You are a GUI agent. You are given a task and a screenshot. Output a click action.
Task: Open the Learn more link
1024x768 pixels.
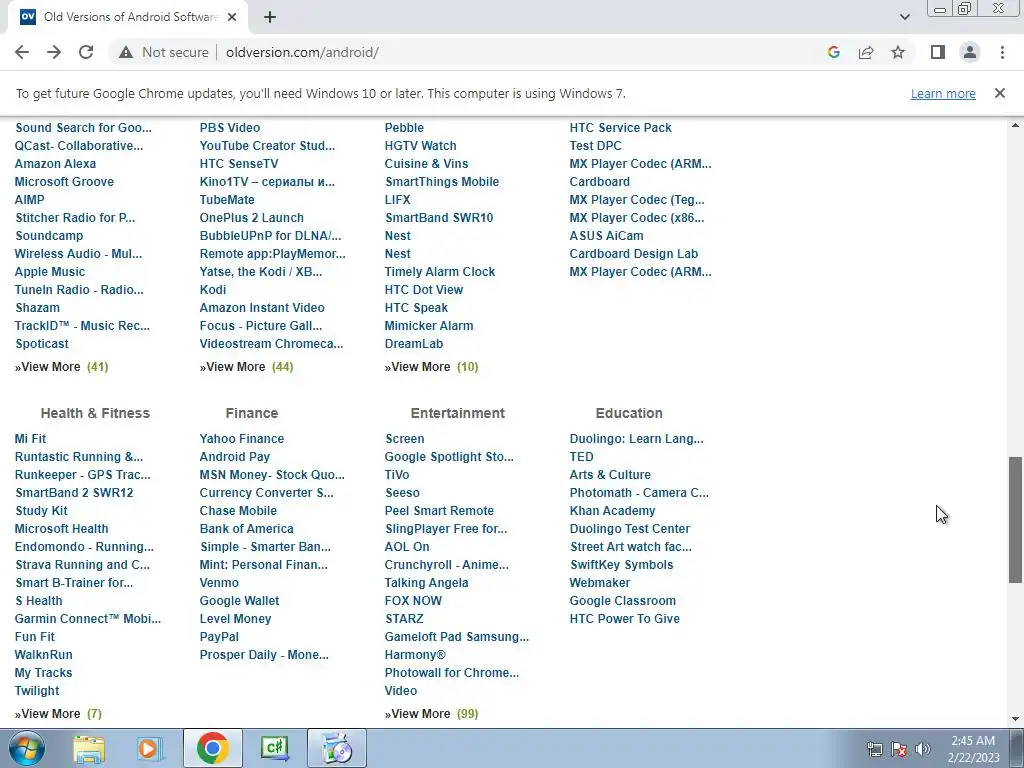coord(943,94)
